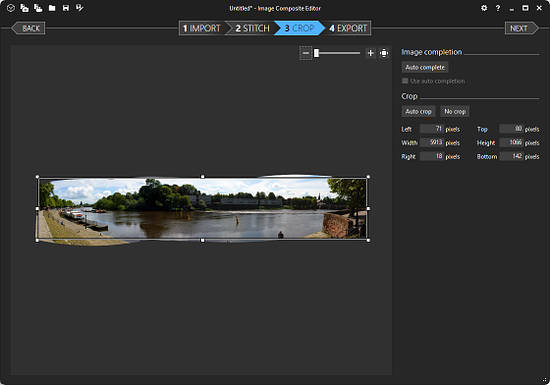The width and height of the screenshot is (550, 385).
Task: Click the zoom slider handle
Action: pyautogui.click(x=316, y=53)
